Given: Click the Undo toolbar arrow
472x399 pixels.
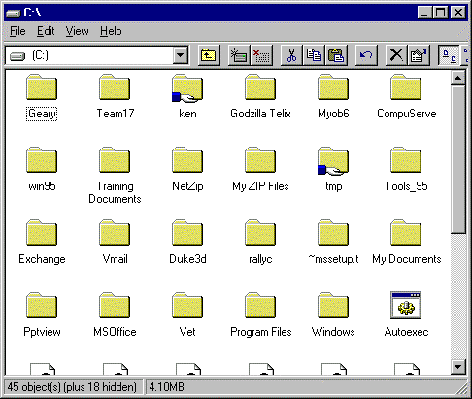Looking at the screenshot, I should pyautogui.click(x=366, y=55).
